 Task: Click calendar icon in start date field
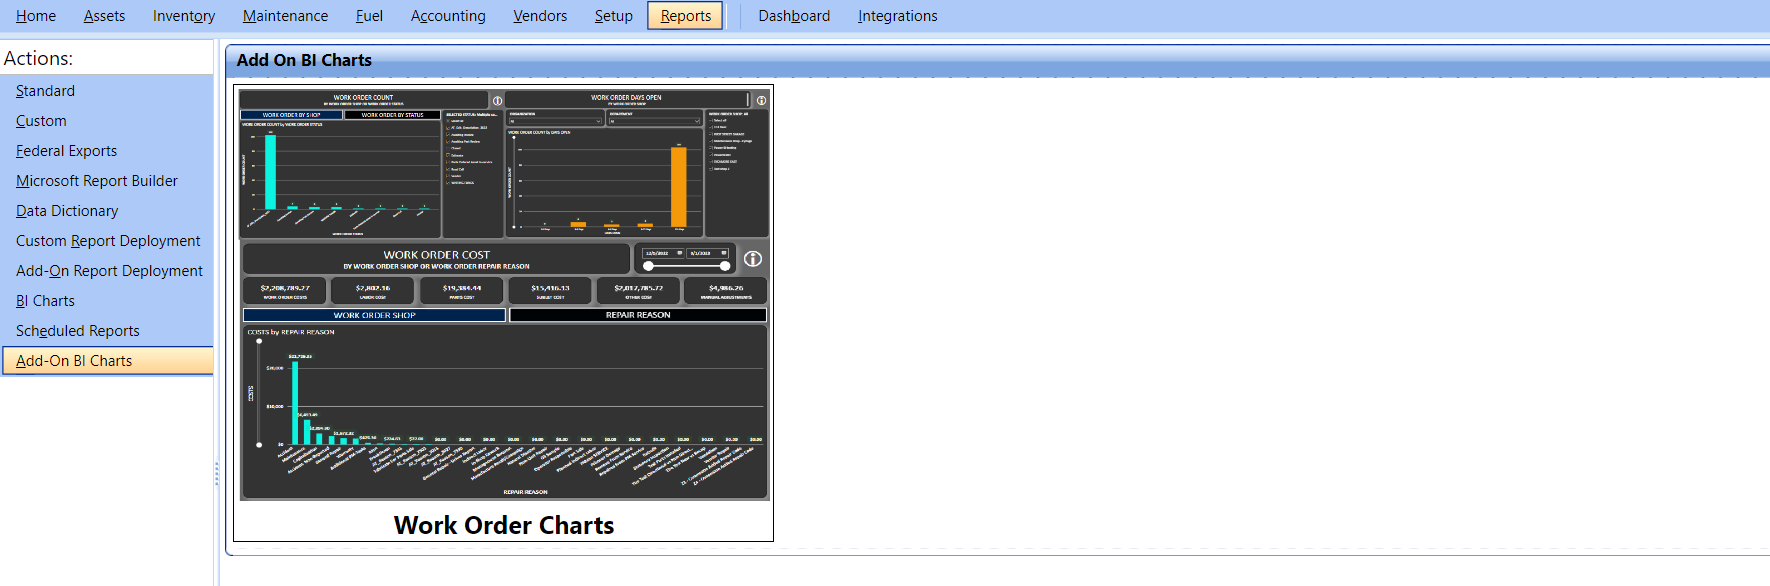[x=680, y=253]
